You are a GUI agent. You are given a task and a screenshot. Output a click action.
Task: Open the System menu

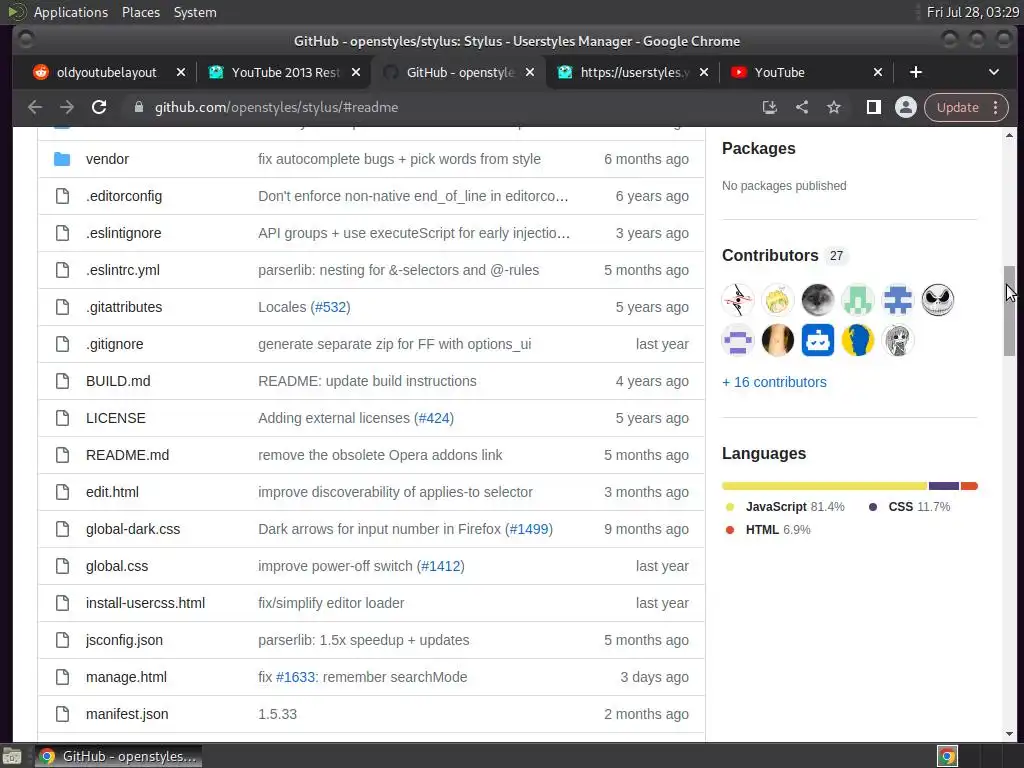coord(195,12)
